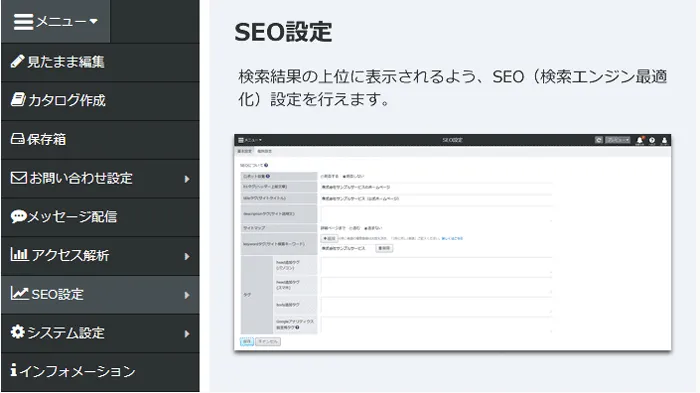This screenshot has width=700, height=393.
Task: Open the hamburger メニュー icon
Action: 23,21
